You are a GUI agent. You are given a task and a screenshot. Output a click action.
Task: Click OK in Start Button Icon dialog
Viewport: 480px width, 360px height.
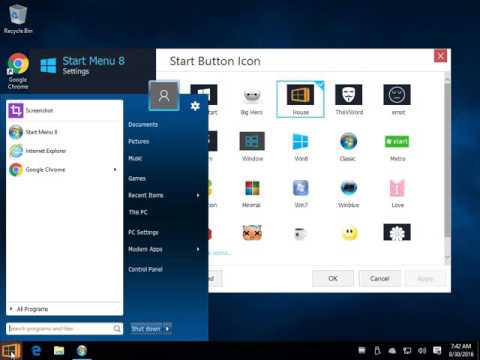[x=333, y=278]
